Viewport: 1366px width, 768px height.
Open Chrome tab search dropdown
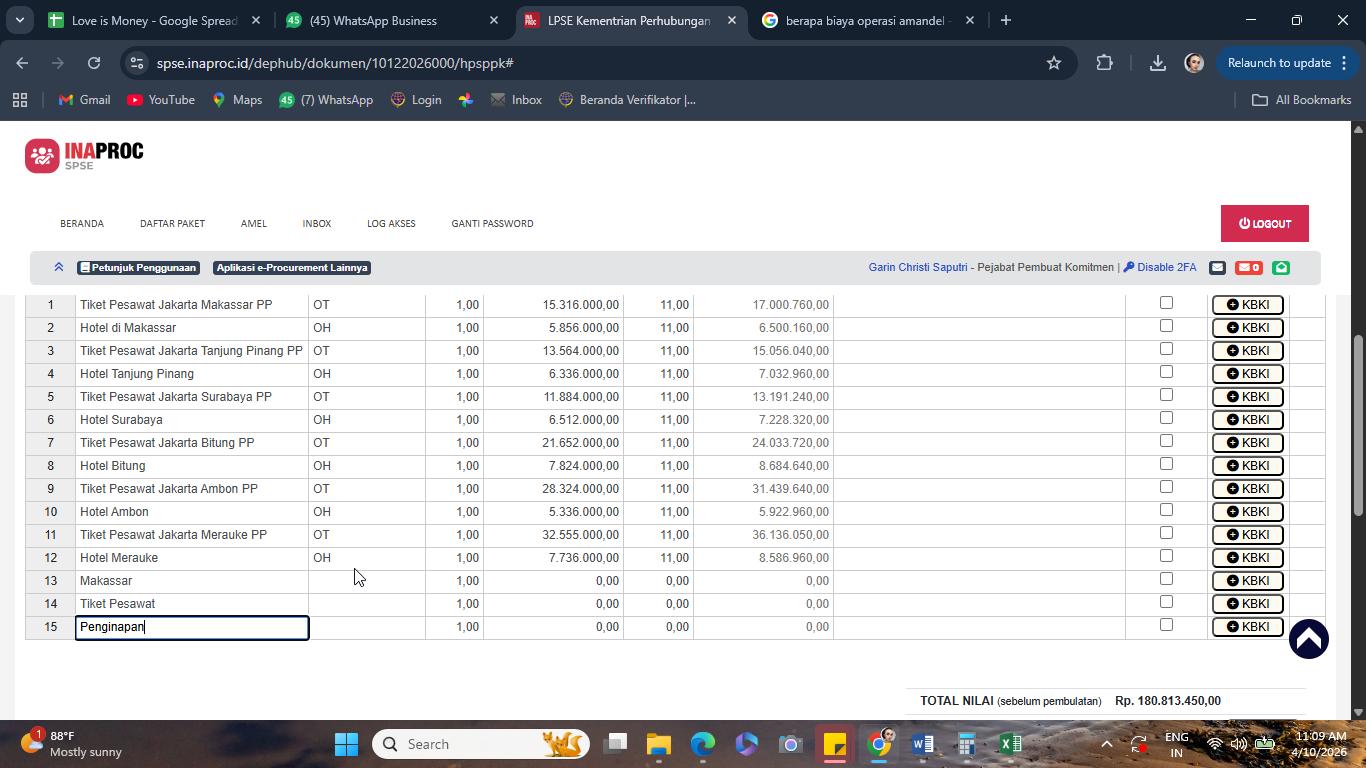pos(19,20)
